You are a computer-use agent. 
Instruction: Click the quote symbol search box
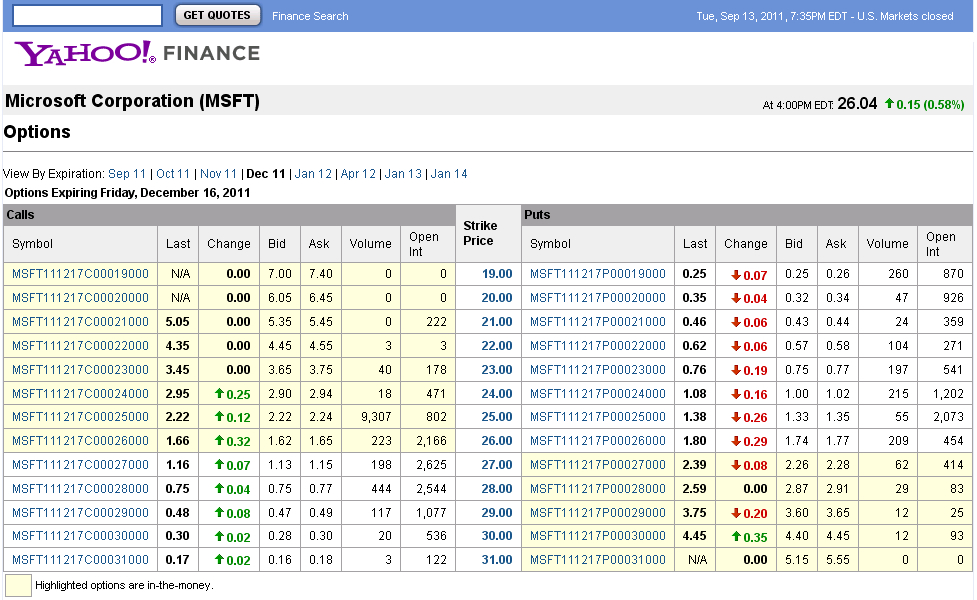point(87,16)
